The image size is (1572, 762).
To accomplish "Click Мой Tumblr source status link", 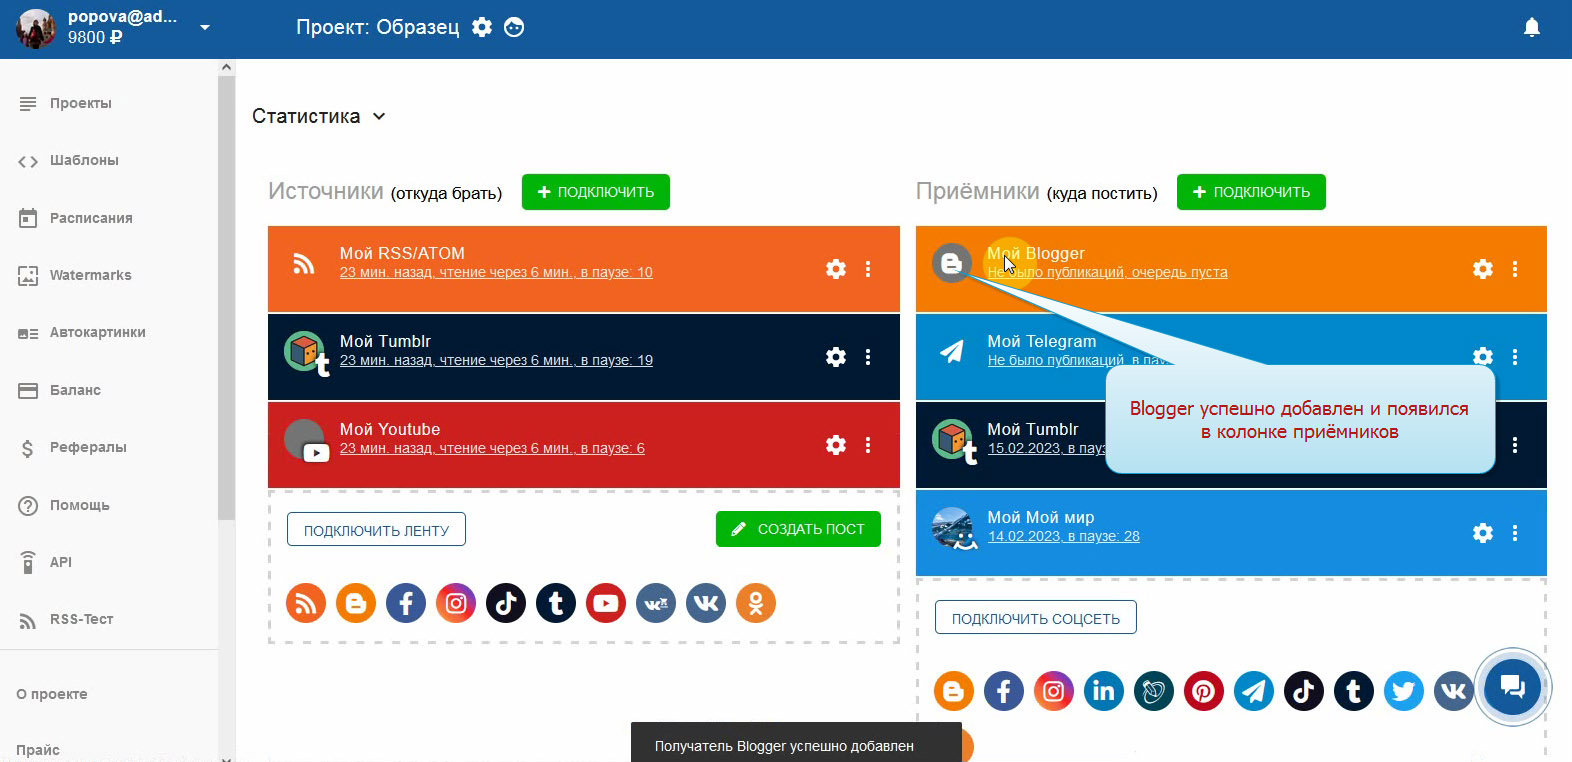I will click(496, 360).
